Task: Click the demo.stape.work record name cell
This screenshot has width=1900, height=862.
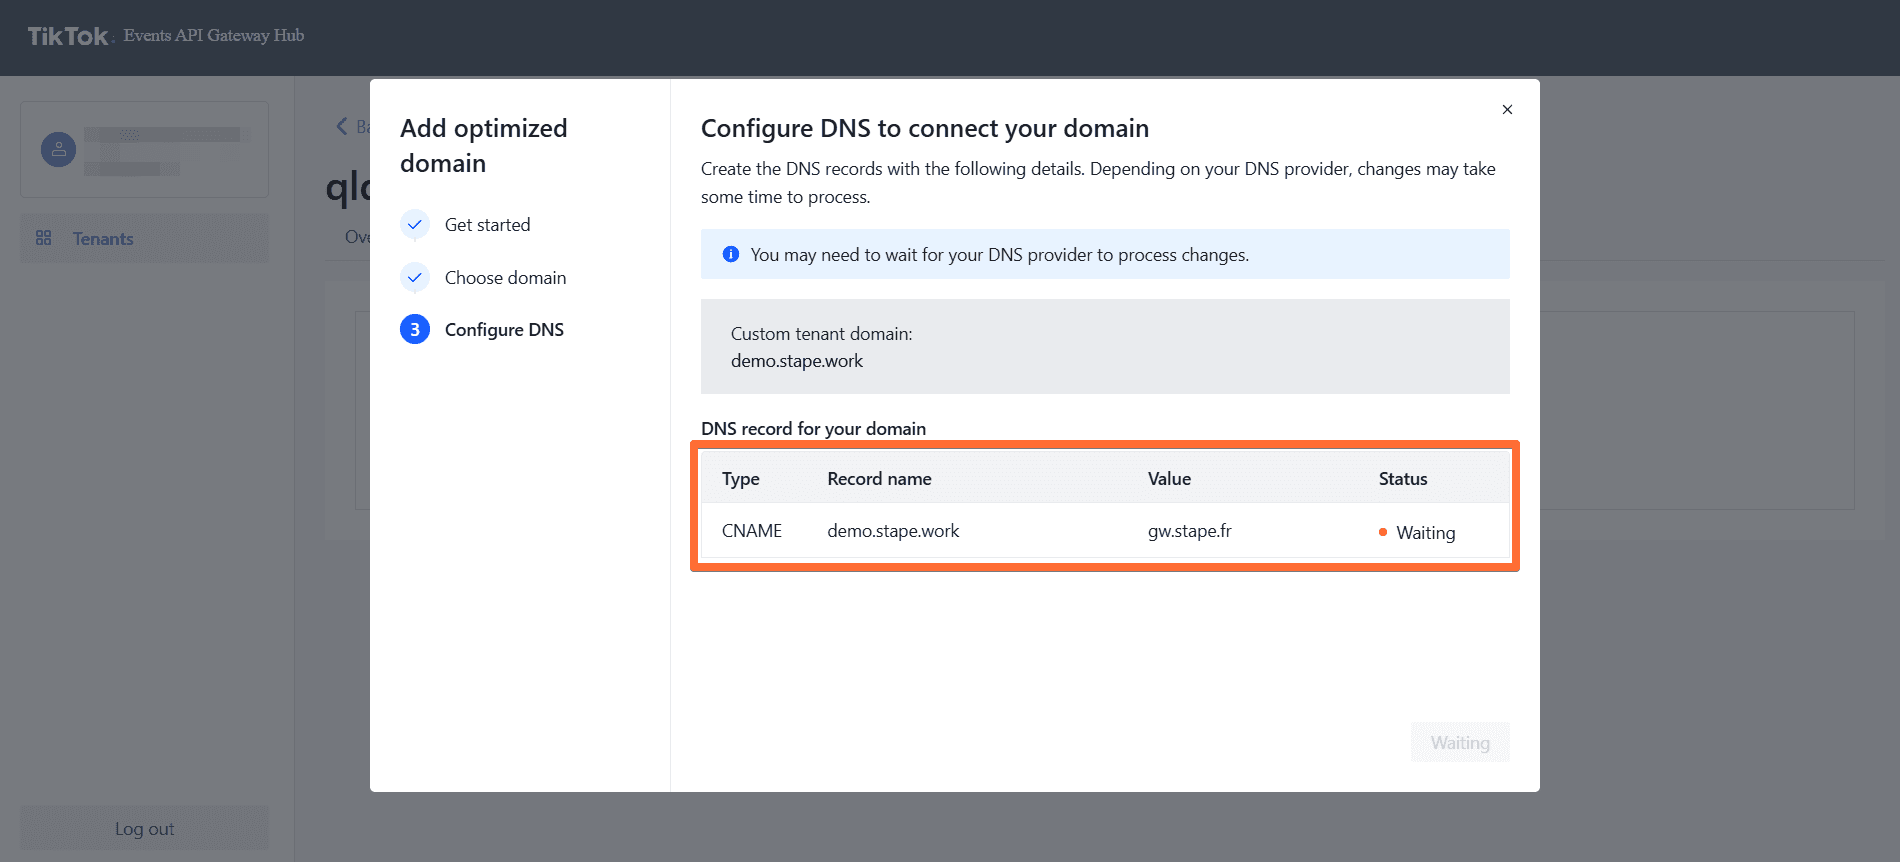Action: point(893,531)
